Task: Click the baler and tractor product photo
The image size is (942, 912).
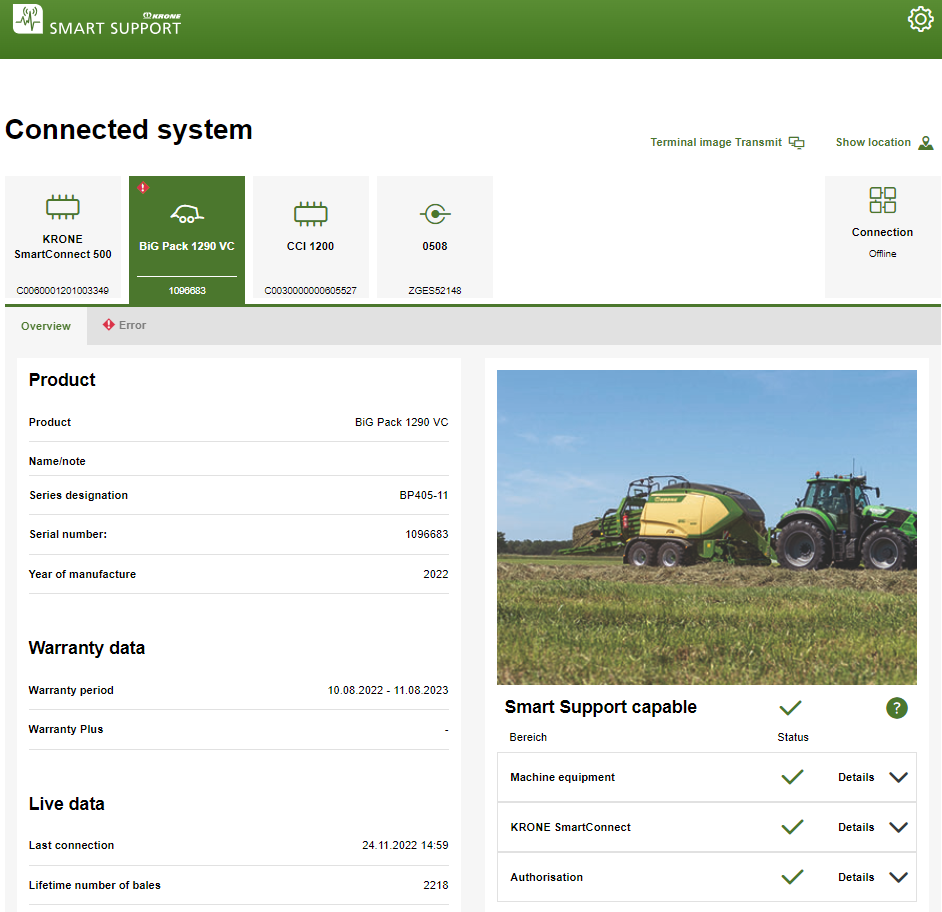Action: click(x=706, y=527)
